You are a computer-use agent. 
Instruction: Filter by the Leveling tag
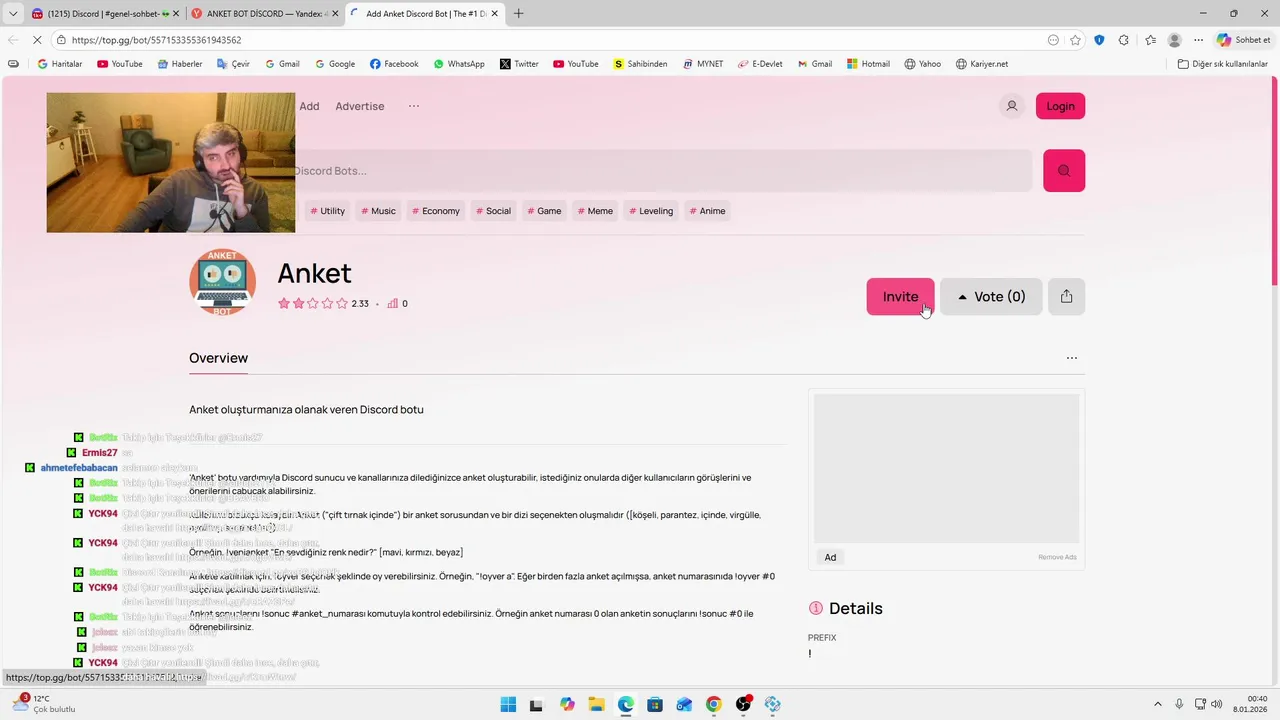pos(652,211)
